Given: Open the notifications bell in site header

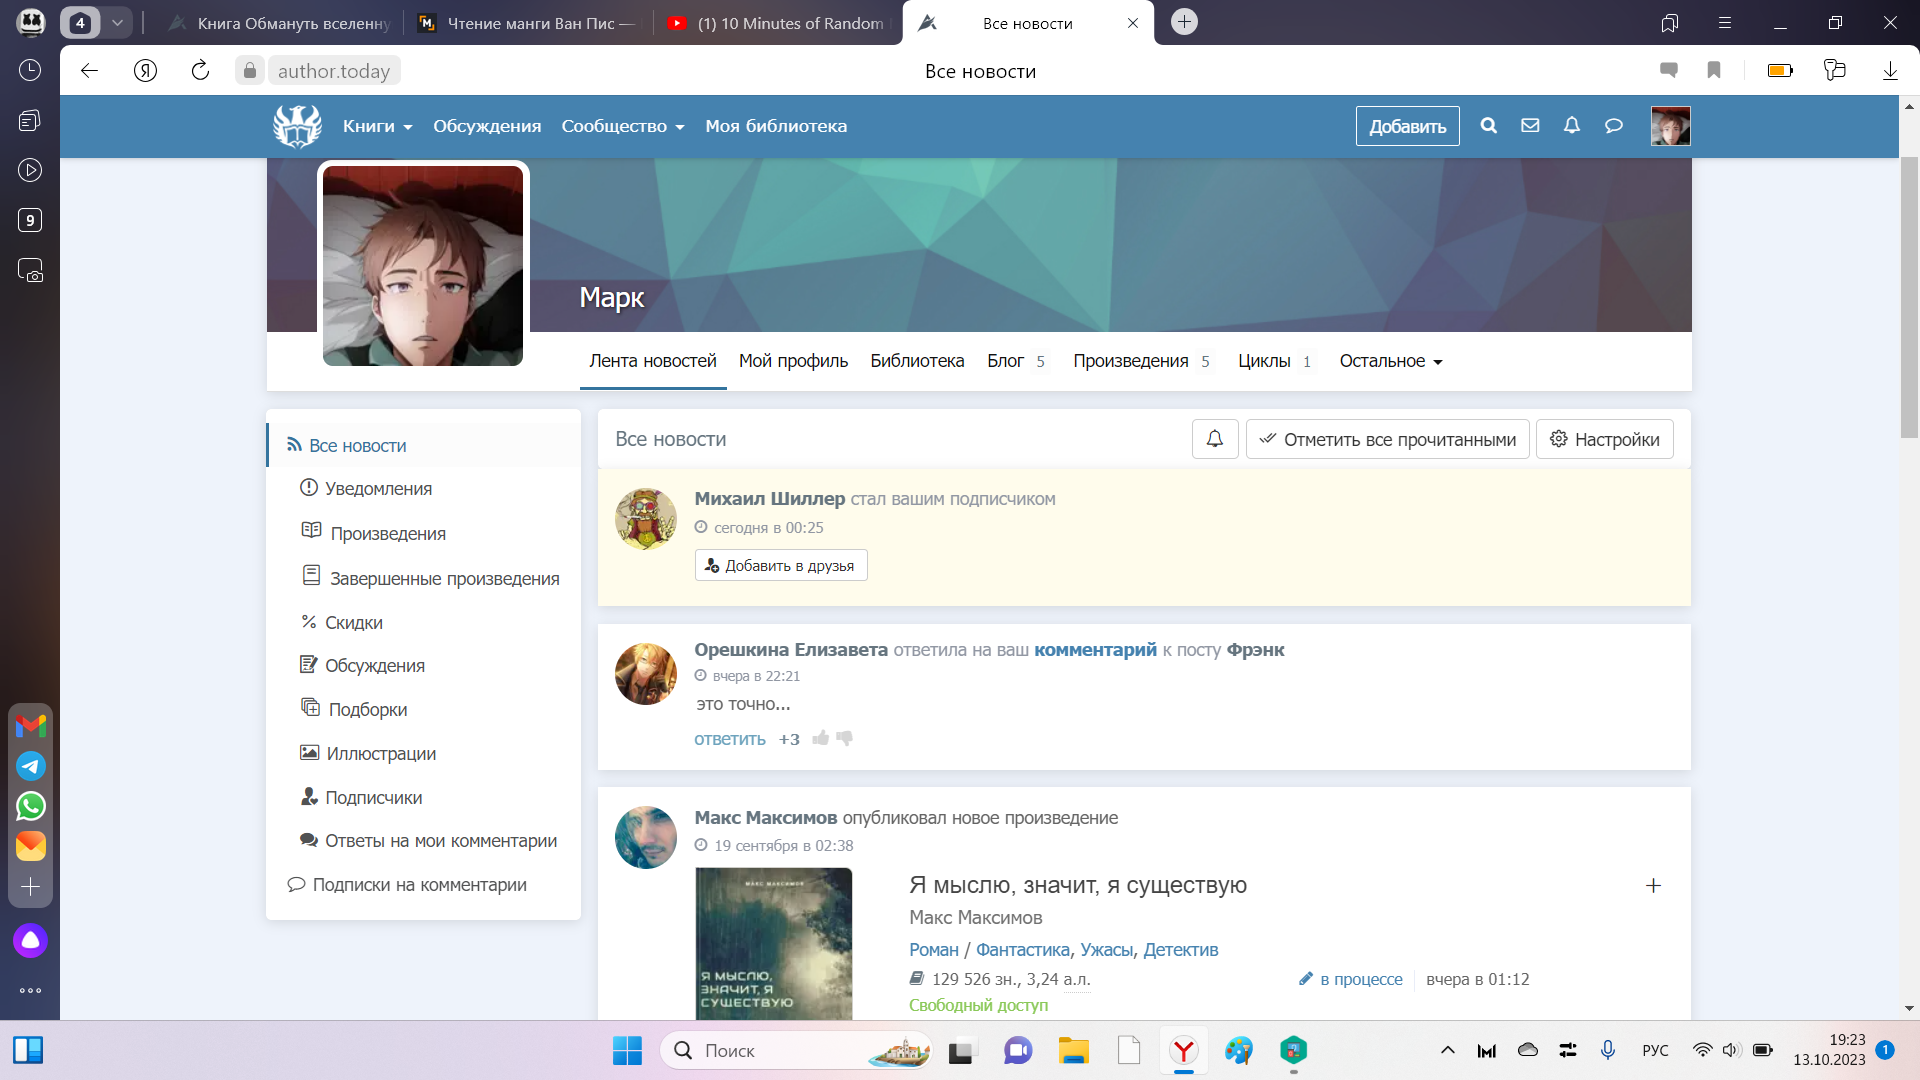Looking at the screenshot, I should click(1572, 126).
